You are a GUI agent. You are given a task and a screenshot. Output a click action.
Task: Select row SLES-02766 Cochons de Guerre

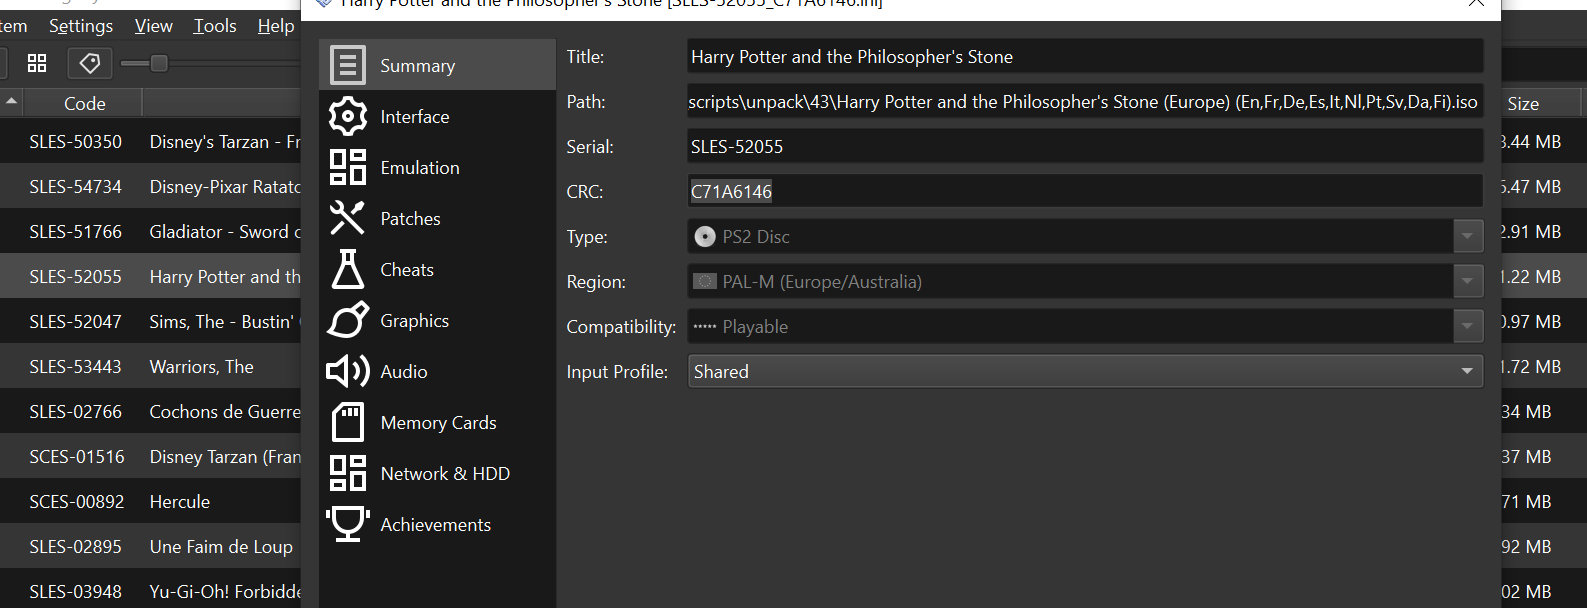point(150,412)
